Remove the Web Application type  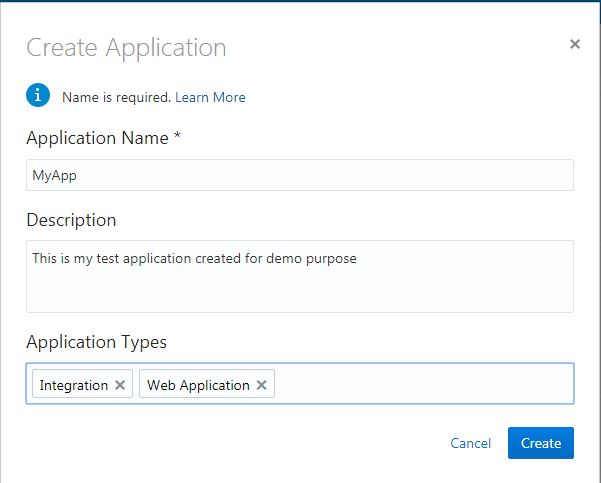262,385
